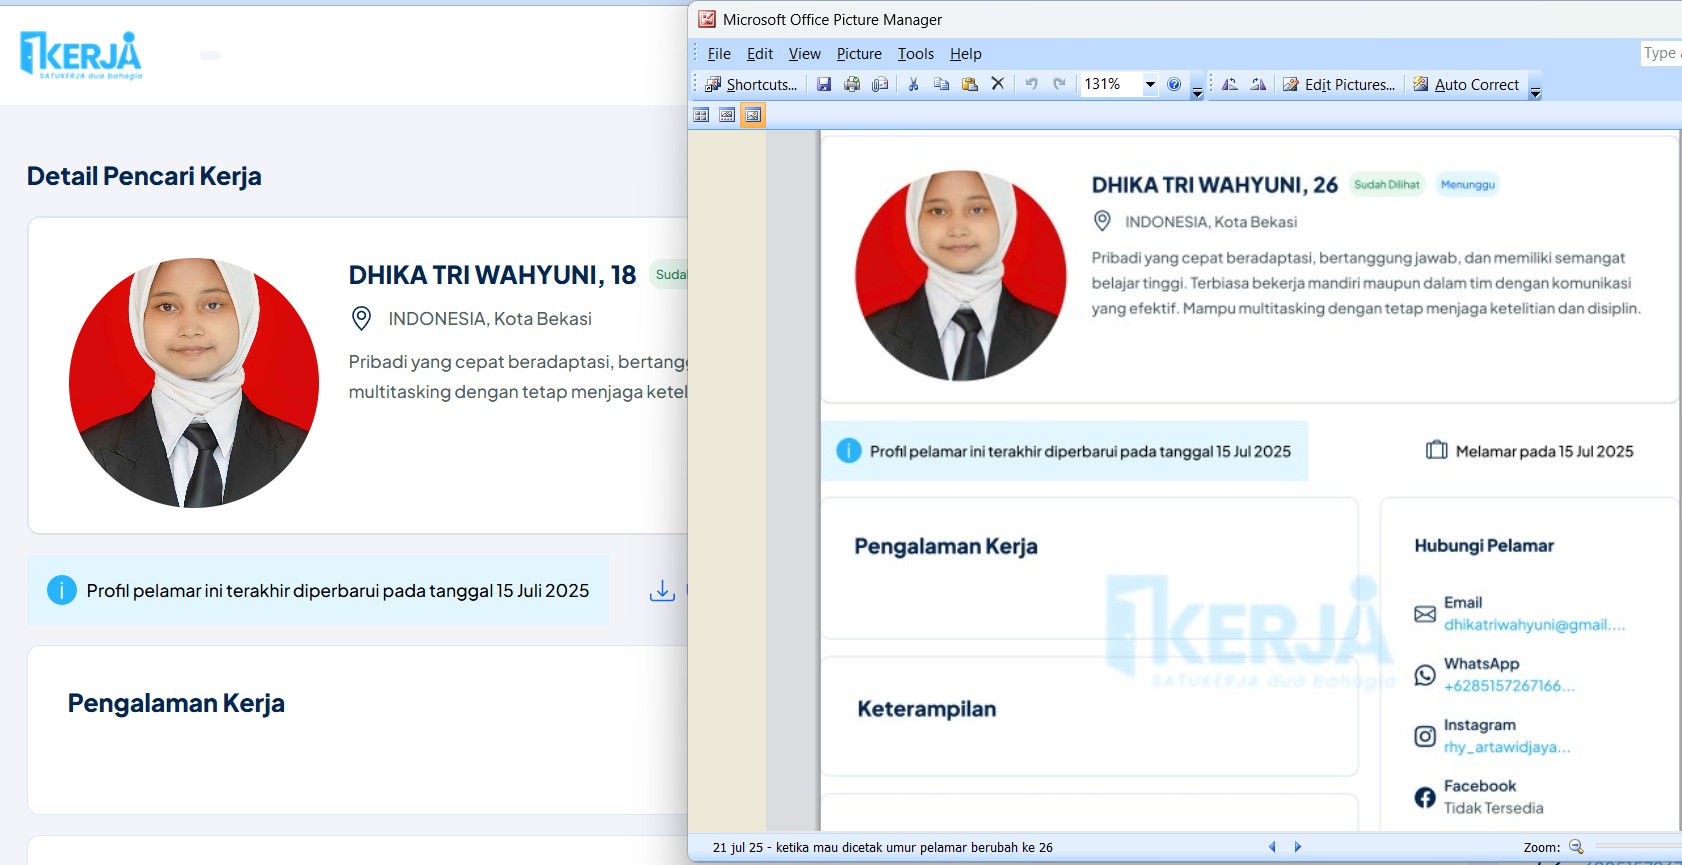Viewport: 1682px width, 865px height.
Task: Click the Edit Pictures button
Action: coord(1339,85)
